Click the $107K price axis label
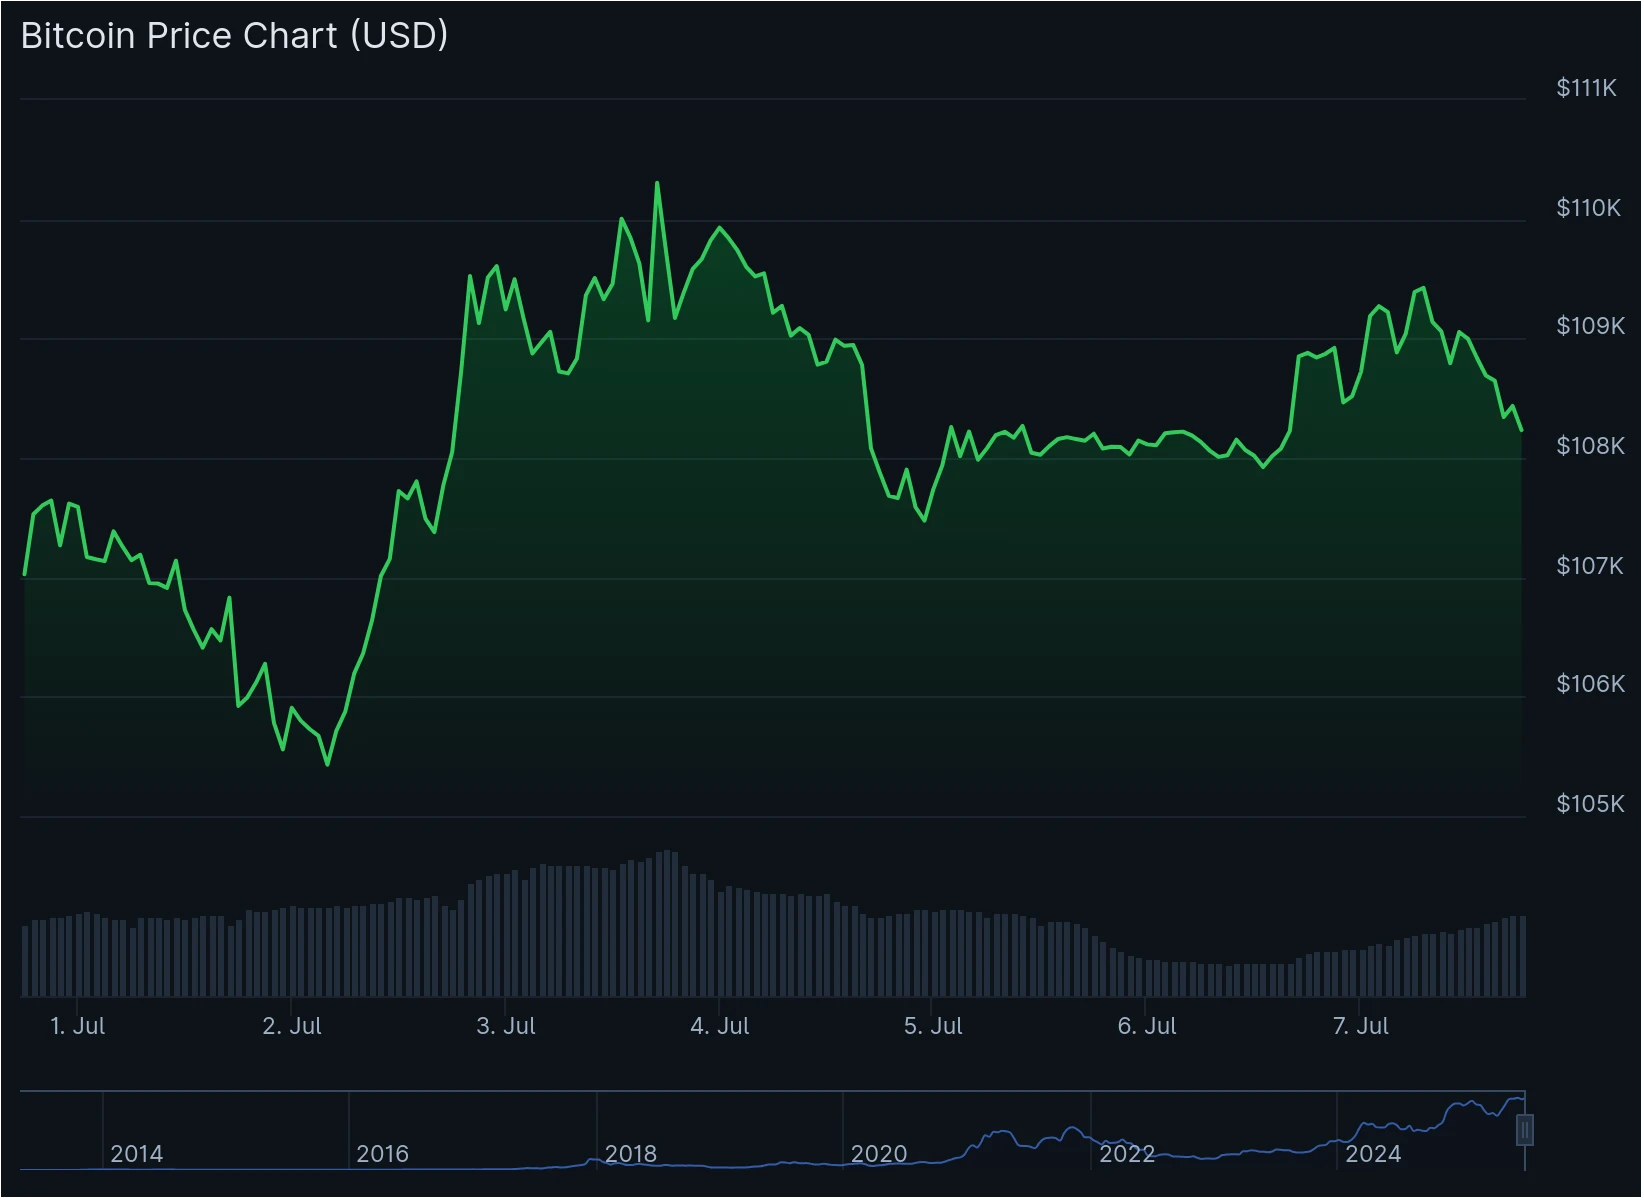The height and width of the screenshot is (1200, 1644). click(x=1591, y=566)
